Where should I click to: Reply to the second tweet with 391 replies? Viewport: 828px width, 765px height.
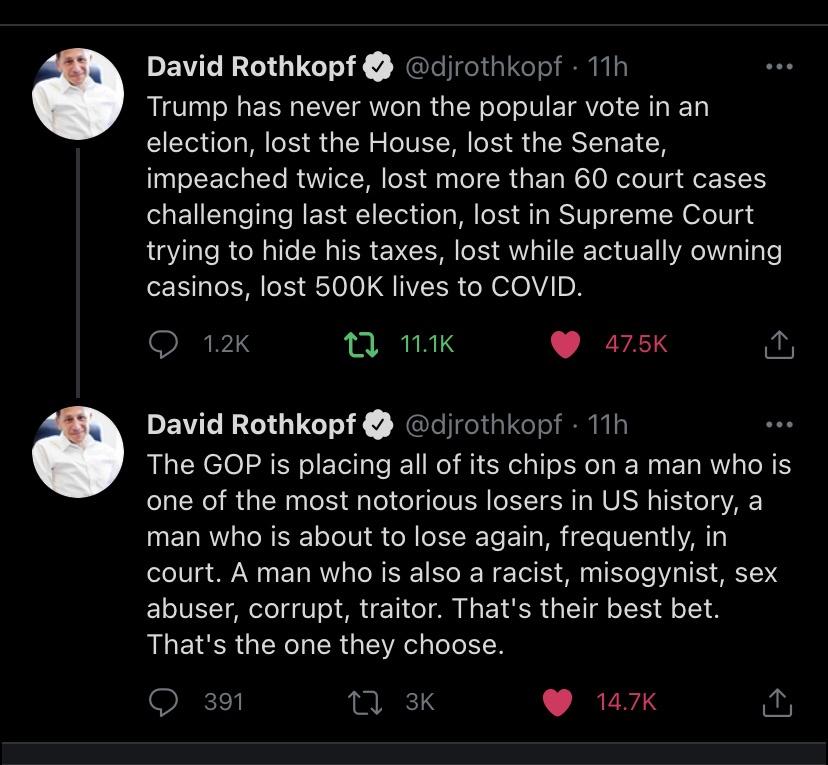[163, 702]
